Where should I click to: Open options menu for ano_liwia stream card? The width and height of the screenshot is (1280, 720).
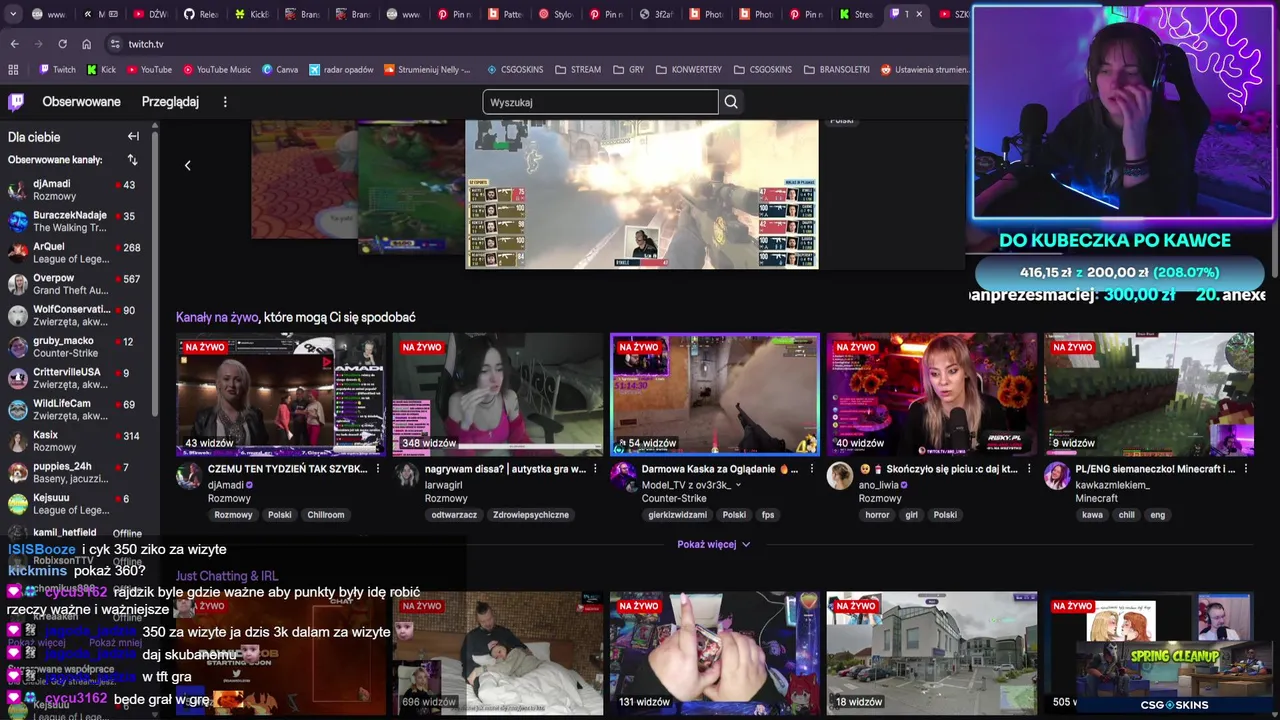1029,469
